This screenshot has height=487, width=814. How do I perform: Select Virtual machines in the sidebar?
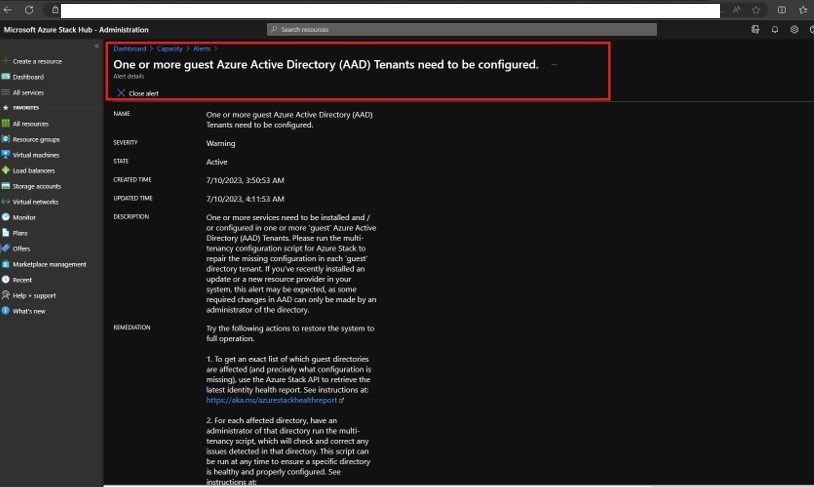[36, 155]
